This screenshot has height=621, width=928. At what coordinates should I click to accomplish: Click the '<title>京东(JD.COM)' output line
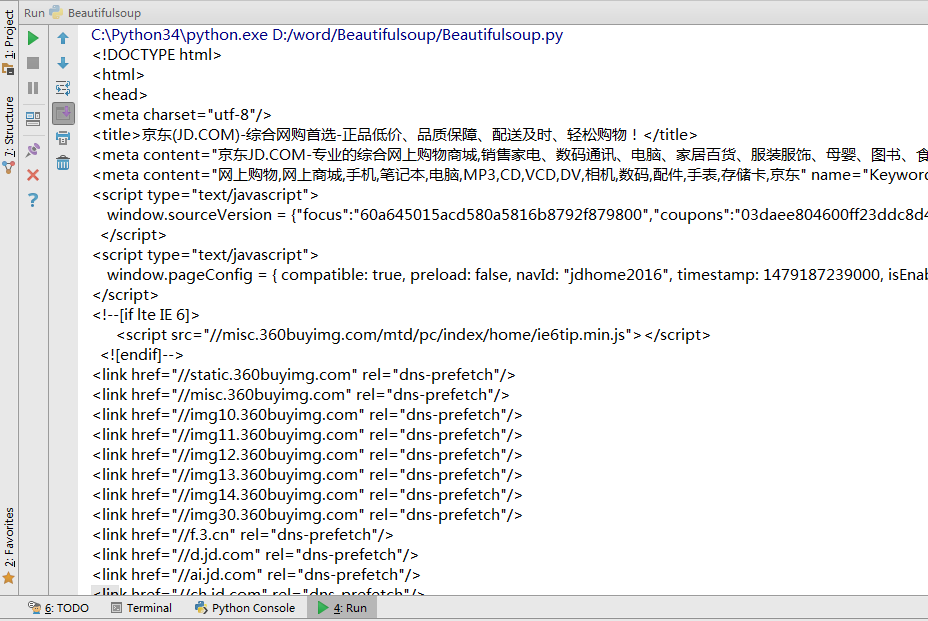click(395, 135)
